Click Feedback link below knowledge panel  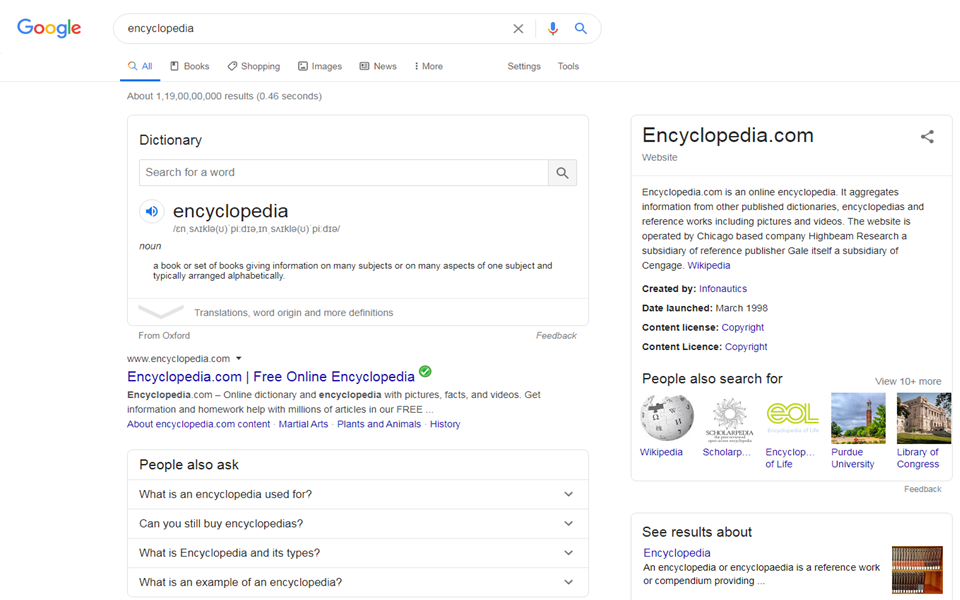coord(923,489)
